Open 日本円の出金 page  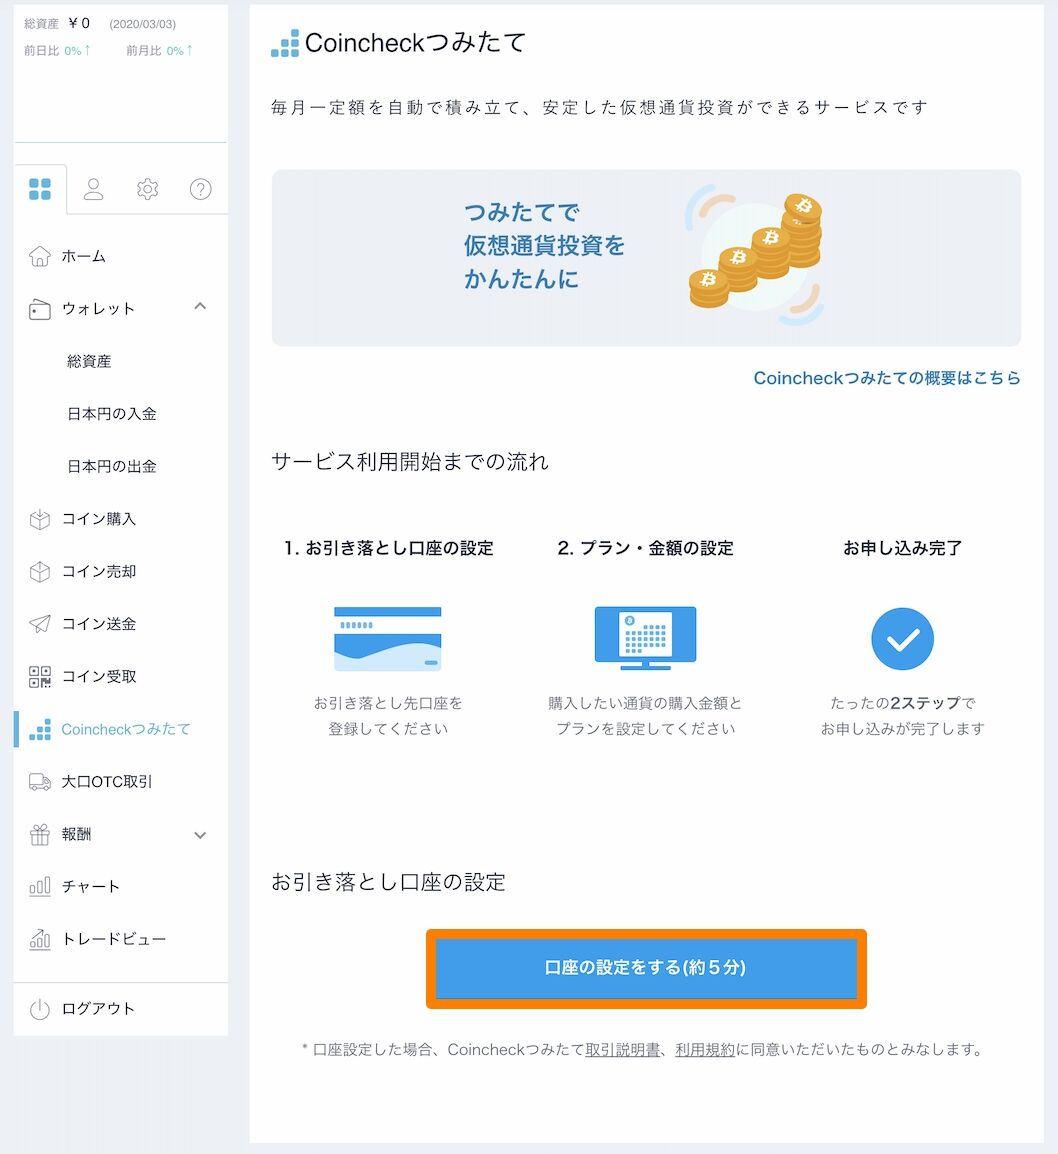tap(112, 467)
